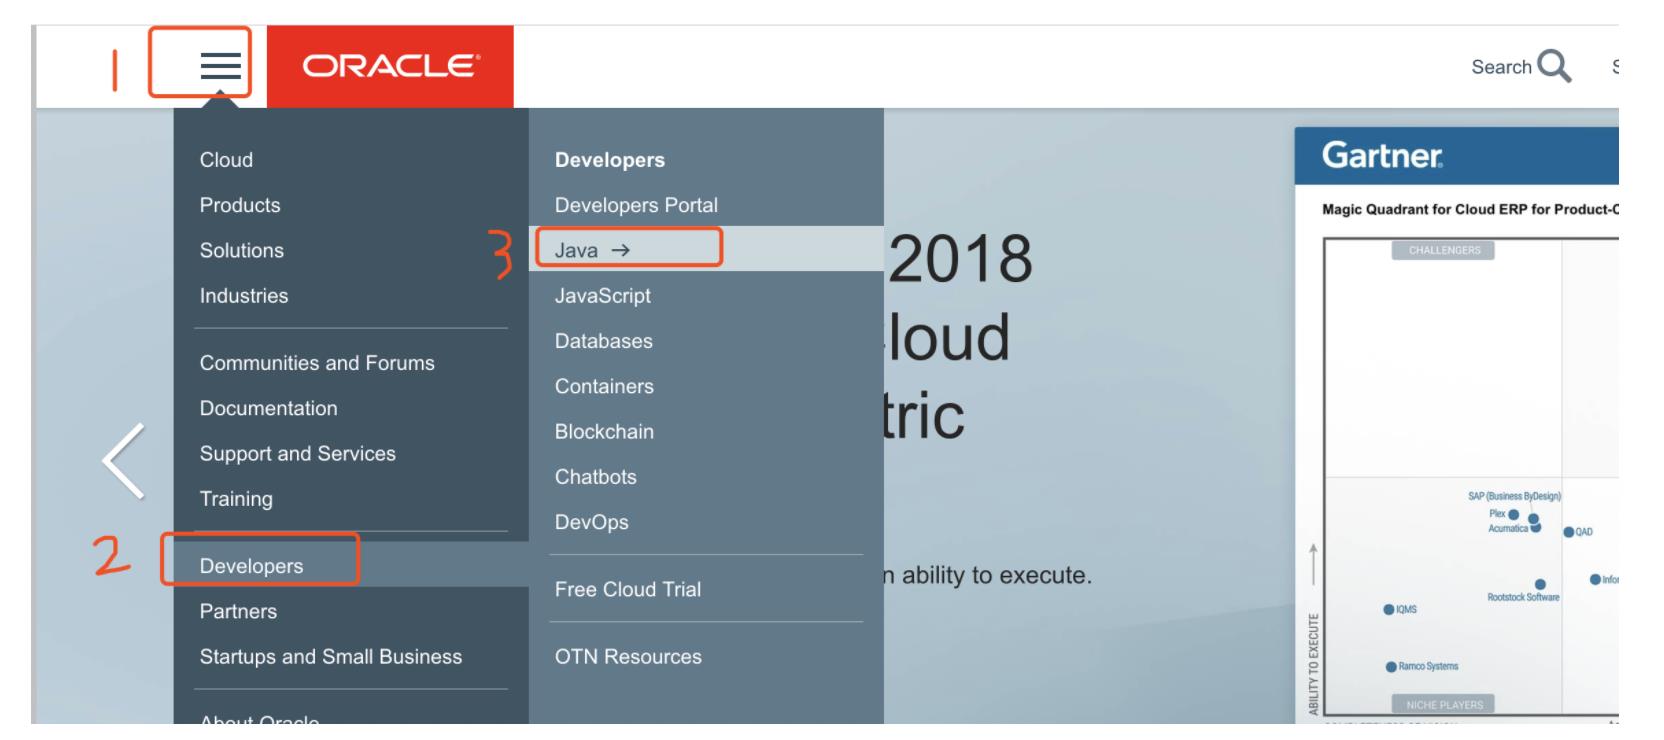
Task: Open Chatbots submenu link
Action: [x=596, y=477]
